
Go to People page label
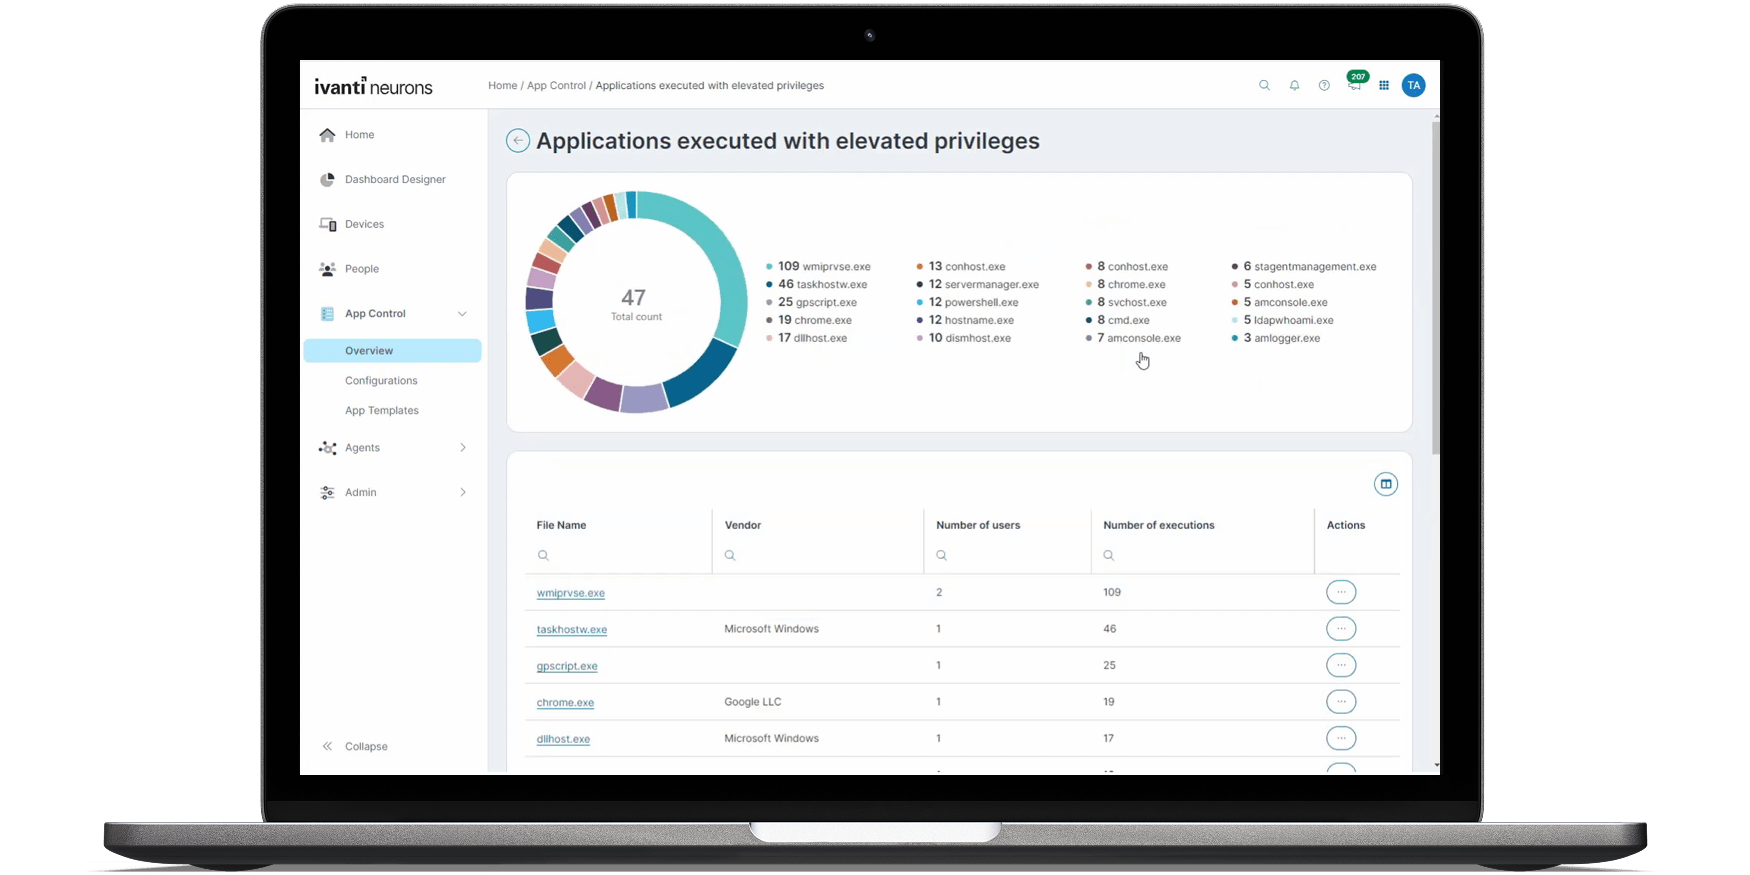coord(362,269)
